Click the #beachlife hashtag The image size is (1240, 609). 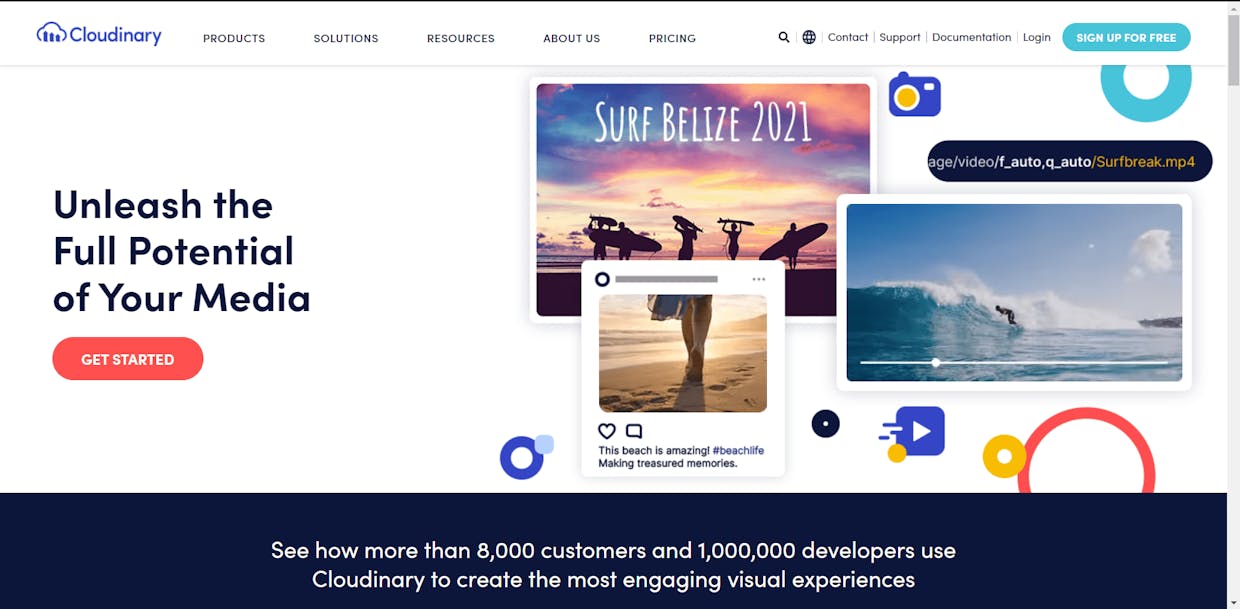(738, 451)
